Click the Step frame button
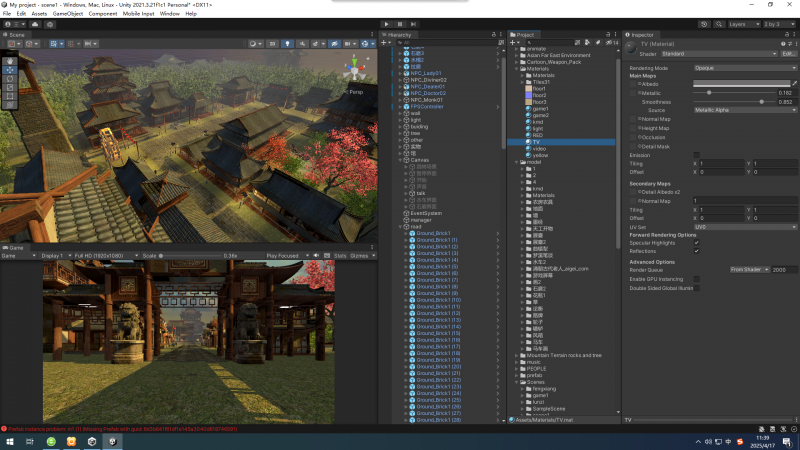The height and width of the screenshot is (450, 800). click(413, 24)
